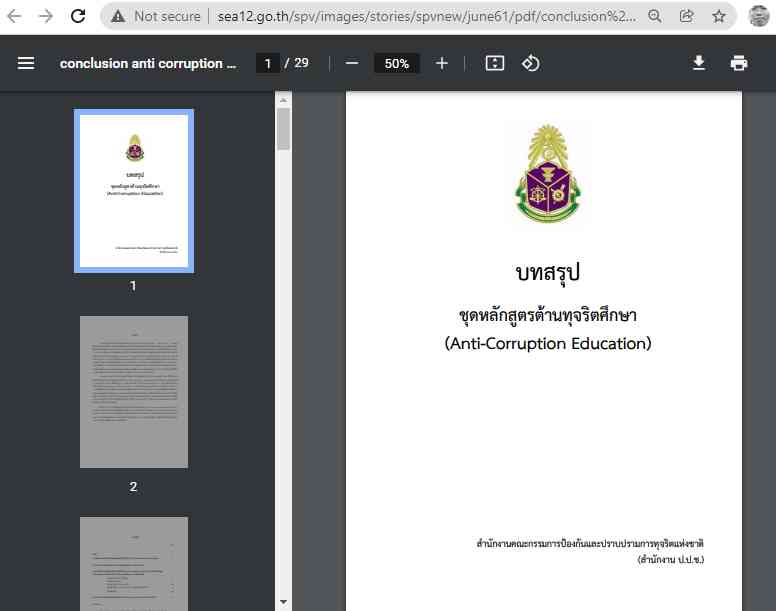This screenshot has width=776, height=611.
Task: Click the 50% zoom level field
Action: [397, 63]
